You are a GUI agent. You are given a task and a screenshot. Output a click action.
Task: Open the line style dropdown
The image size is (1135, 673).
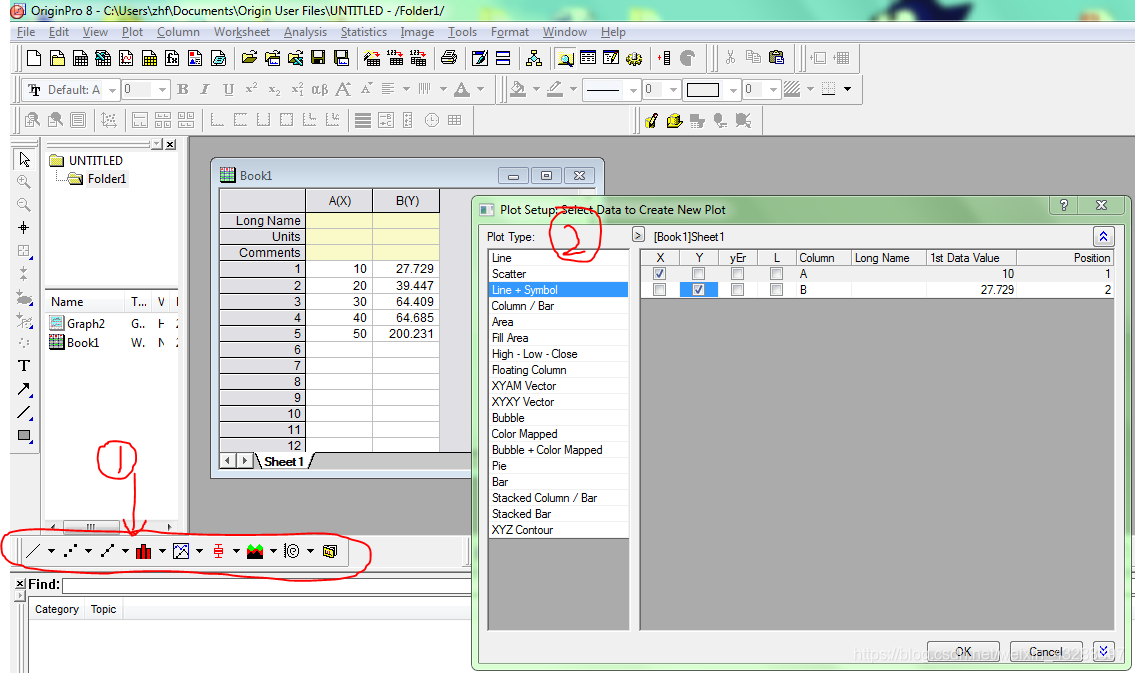click(x=633, y=90)
